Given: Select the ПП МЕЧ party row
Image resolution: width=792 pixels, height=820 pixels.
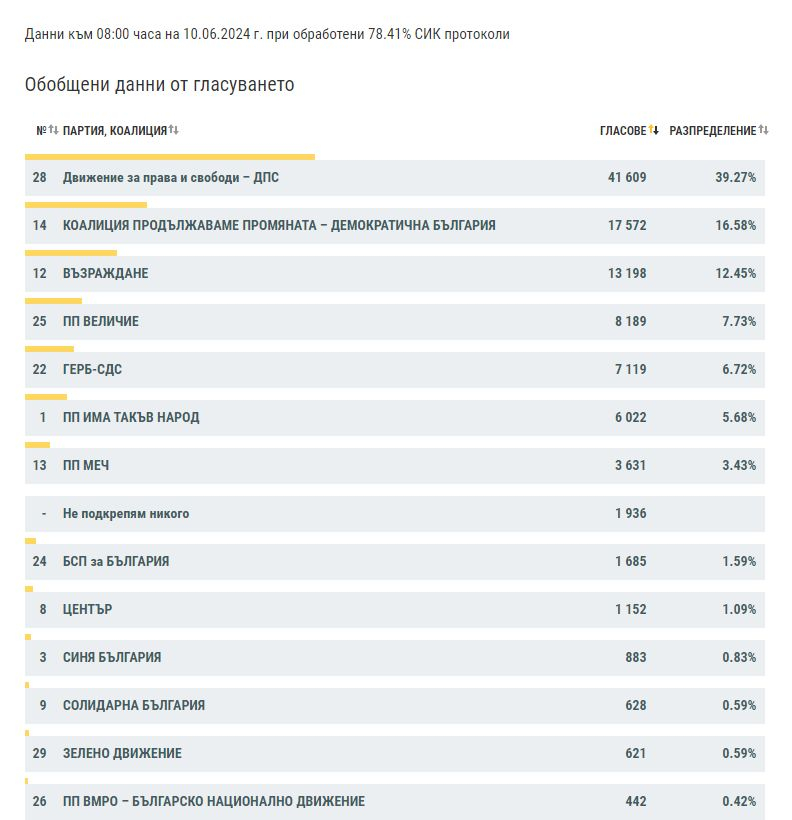Looking at the screenshot, I should tap(395, 465).
